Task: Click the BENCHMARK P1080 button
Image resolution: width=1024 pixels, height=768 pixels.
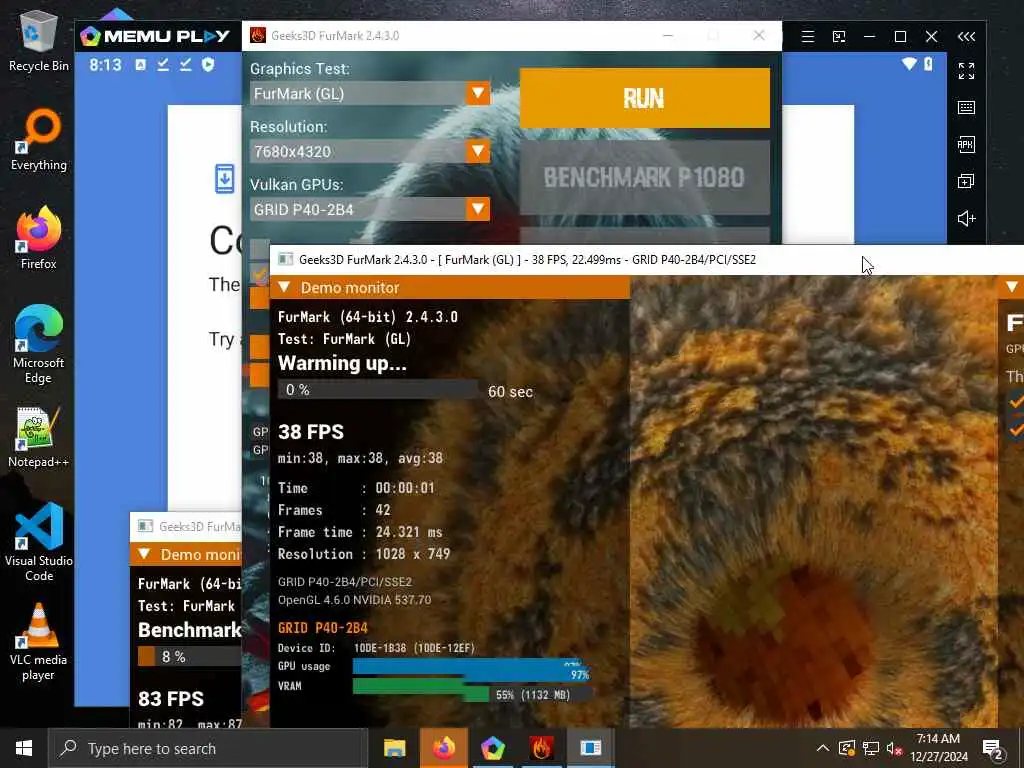Action: tap(645, 177)
